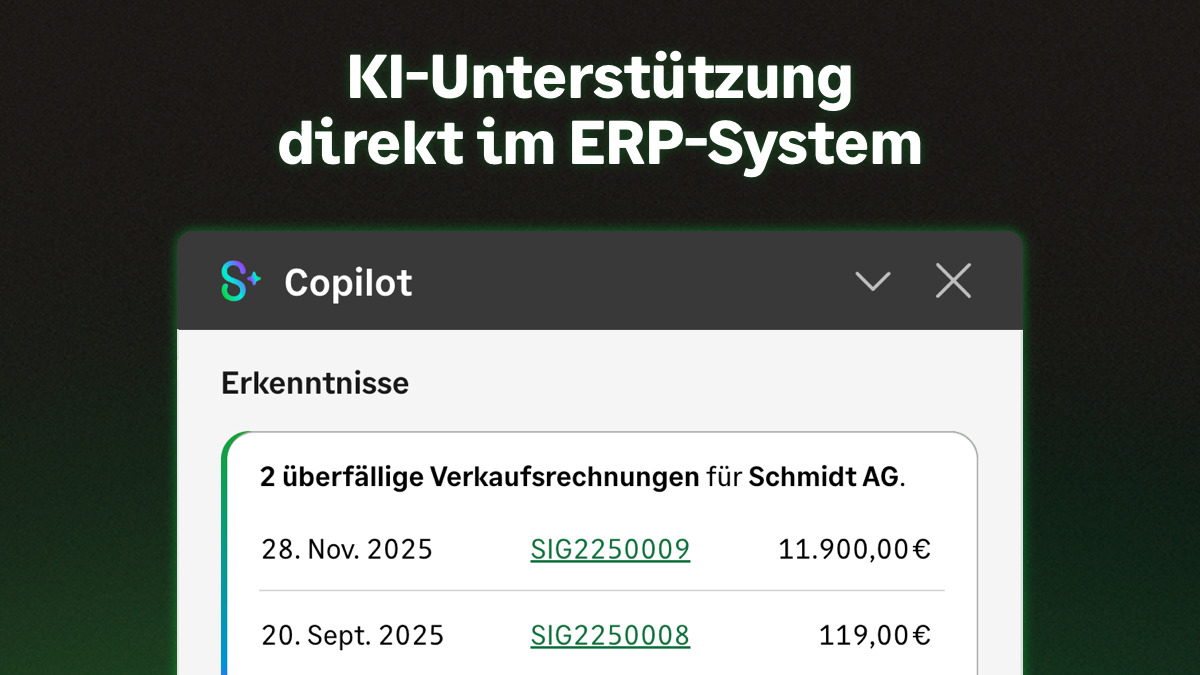The height and width of the screenshot is (675, 1200).
Task: Click the word "für" in the insight summary
Action: [x=723, y=477]
